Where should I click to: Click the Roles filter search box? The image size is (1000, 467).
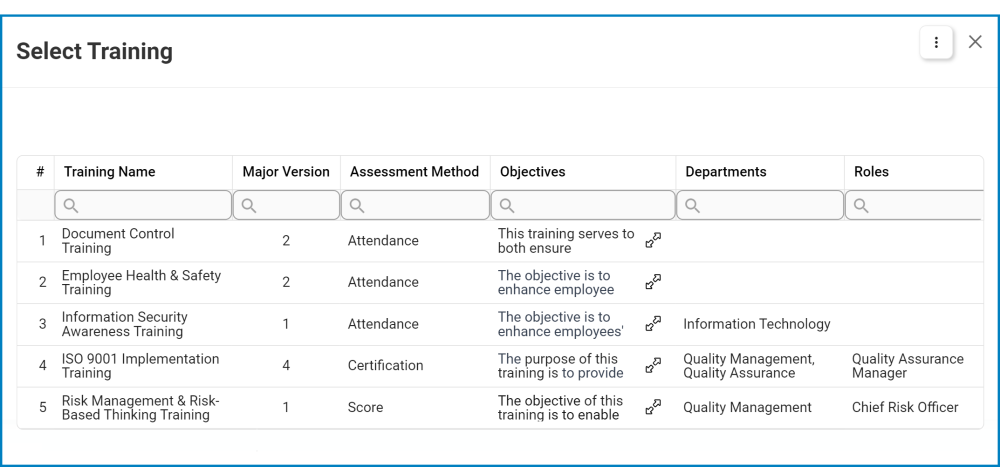pos(915,206)
